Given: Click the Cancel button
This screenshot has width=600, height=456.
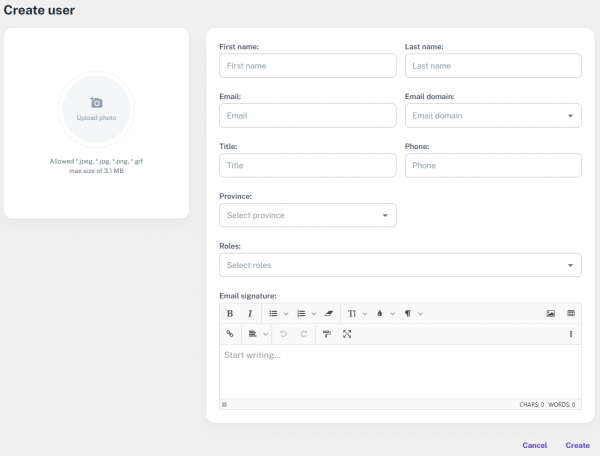Looking at the screenshot, I should (x=534, y=445).
